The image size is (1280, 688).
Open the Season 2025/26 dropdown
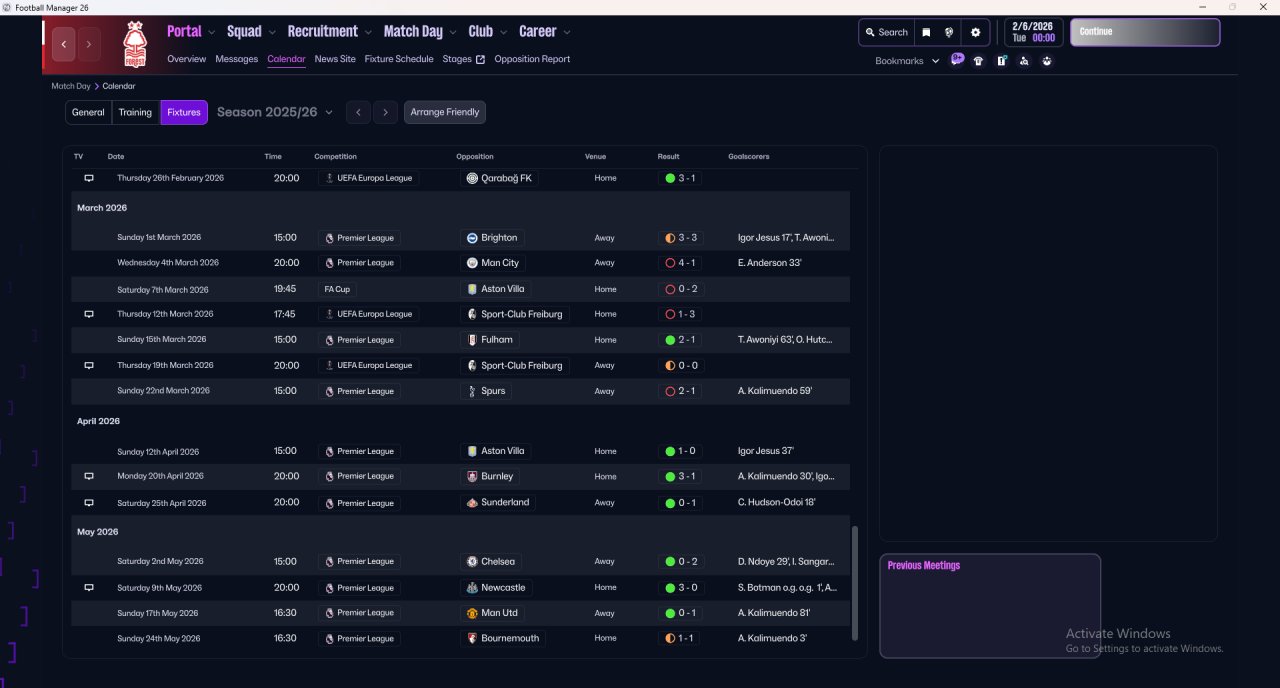[x=275, y=112]
